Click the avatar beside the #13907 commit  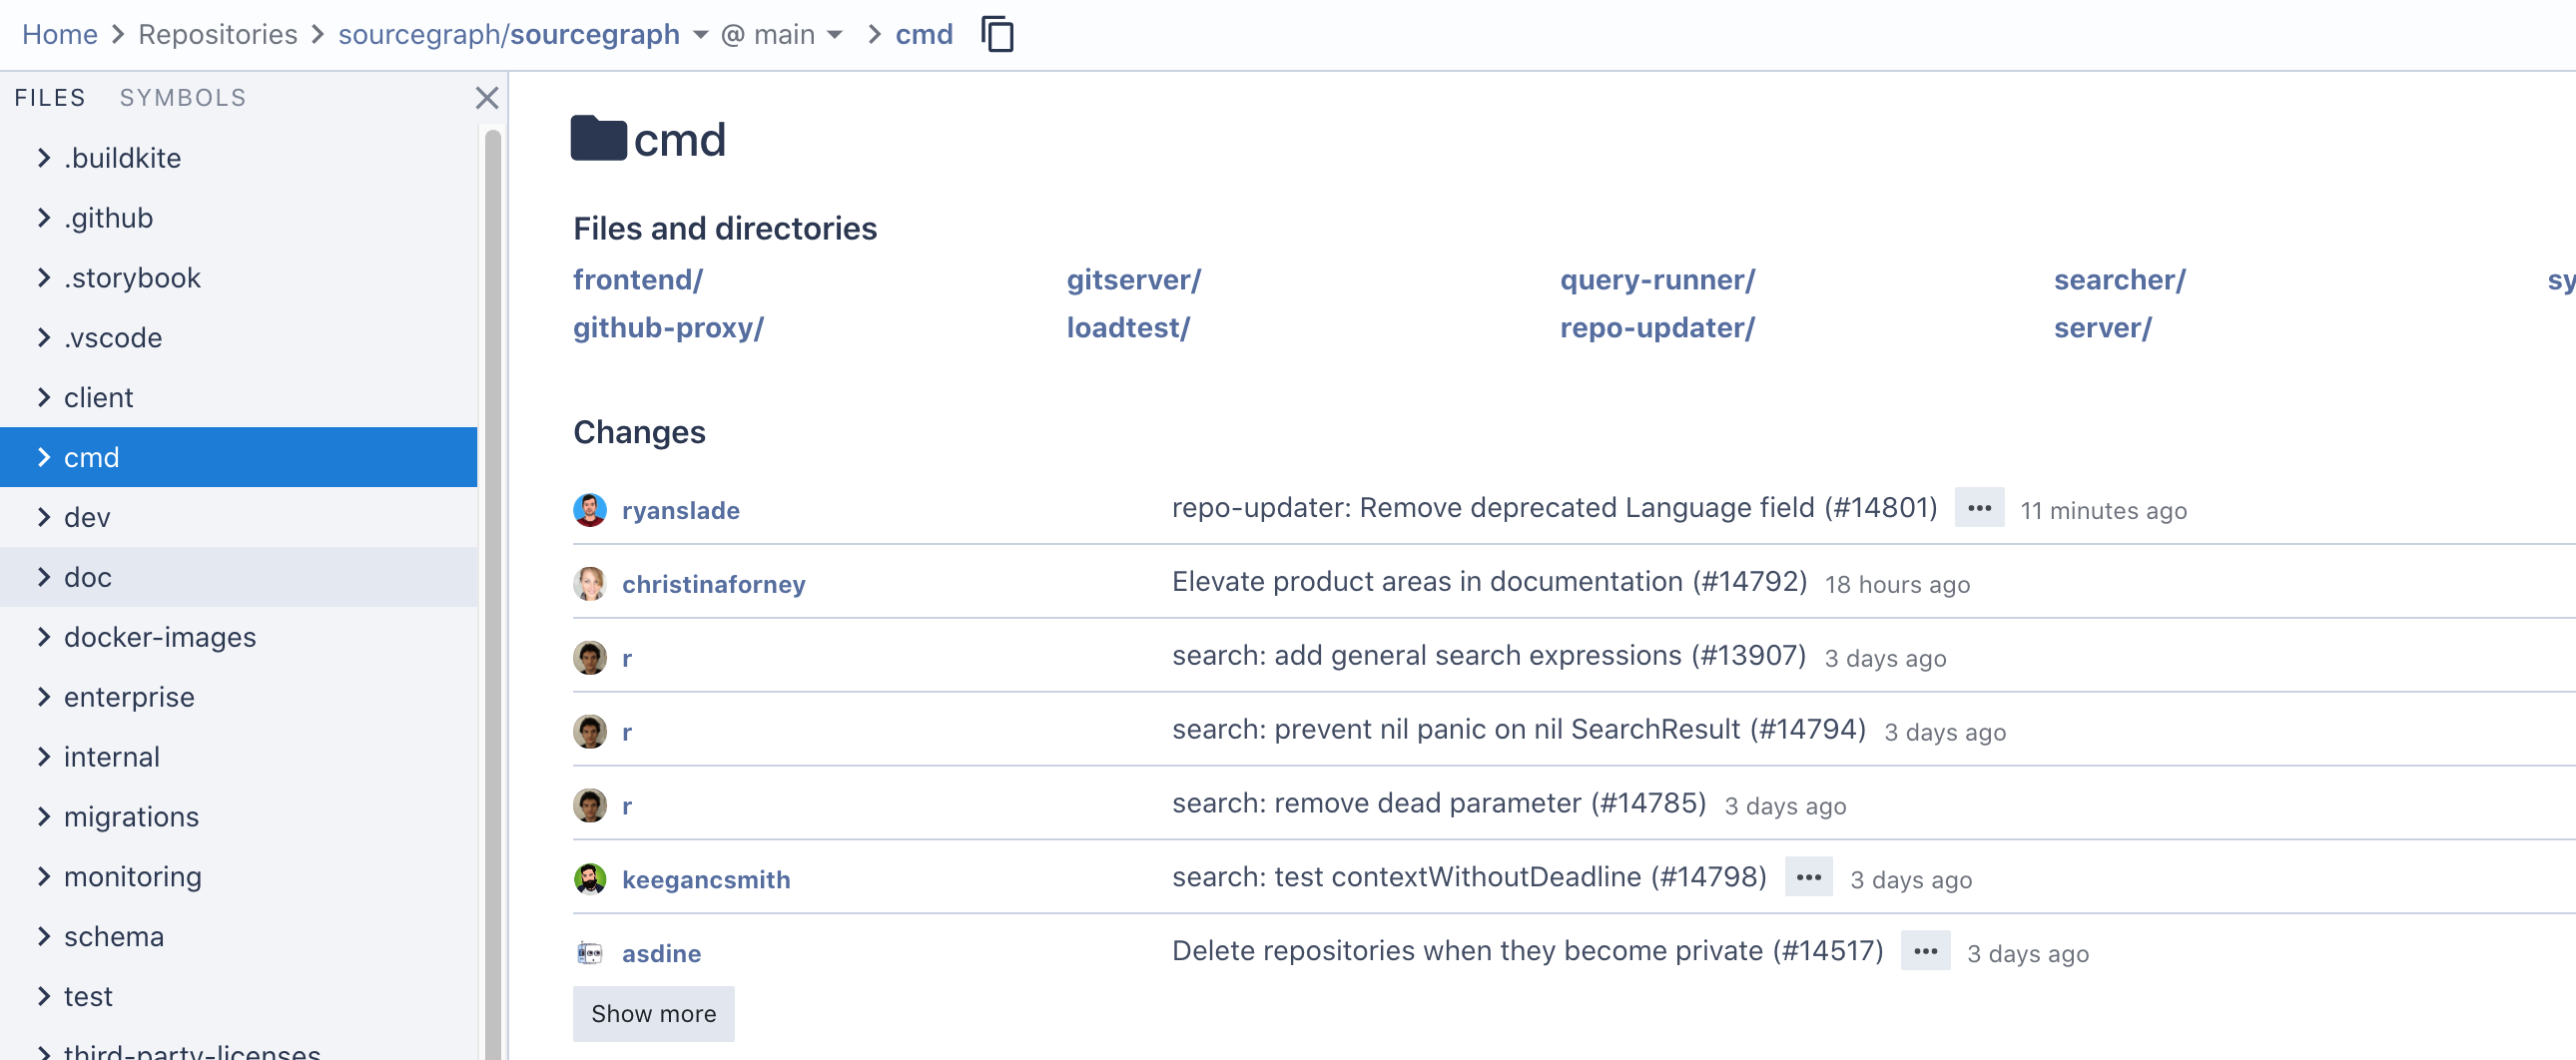[x=590, y=658]
